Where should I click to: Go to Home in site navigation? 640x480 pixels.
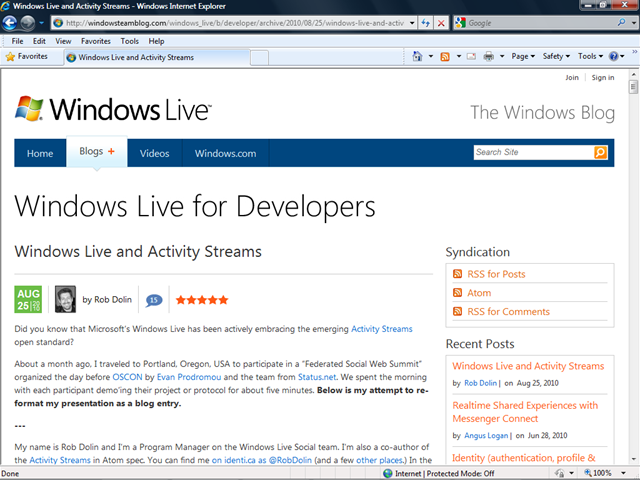(x=40, y=153)
